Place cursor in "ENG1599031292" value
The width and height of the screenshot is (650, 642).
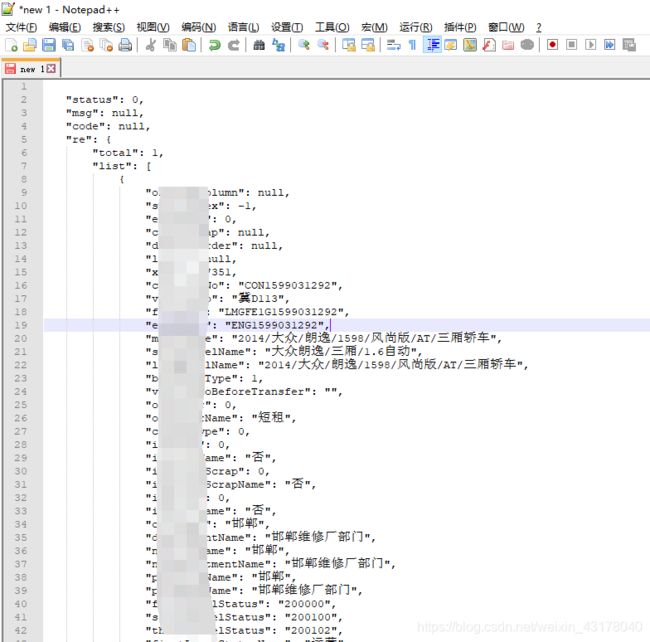coord(274,325)
